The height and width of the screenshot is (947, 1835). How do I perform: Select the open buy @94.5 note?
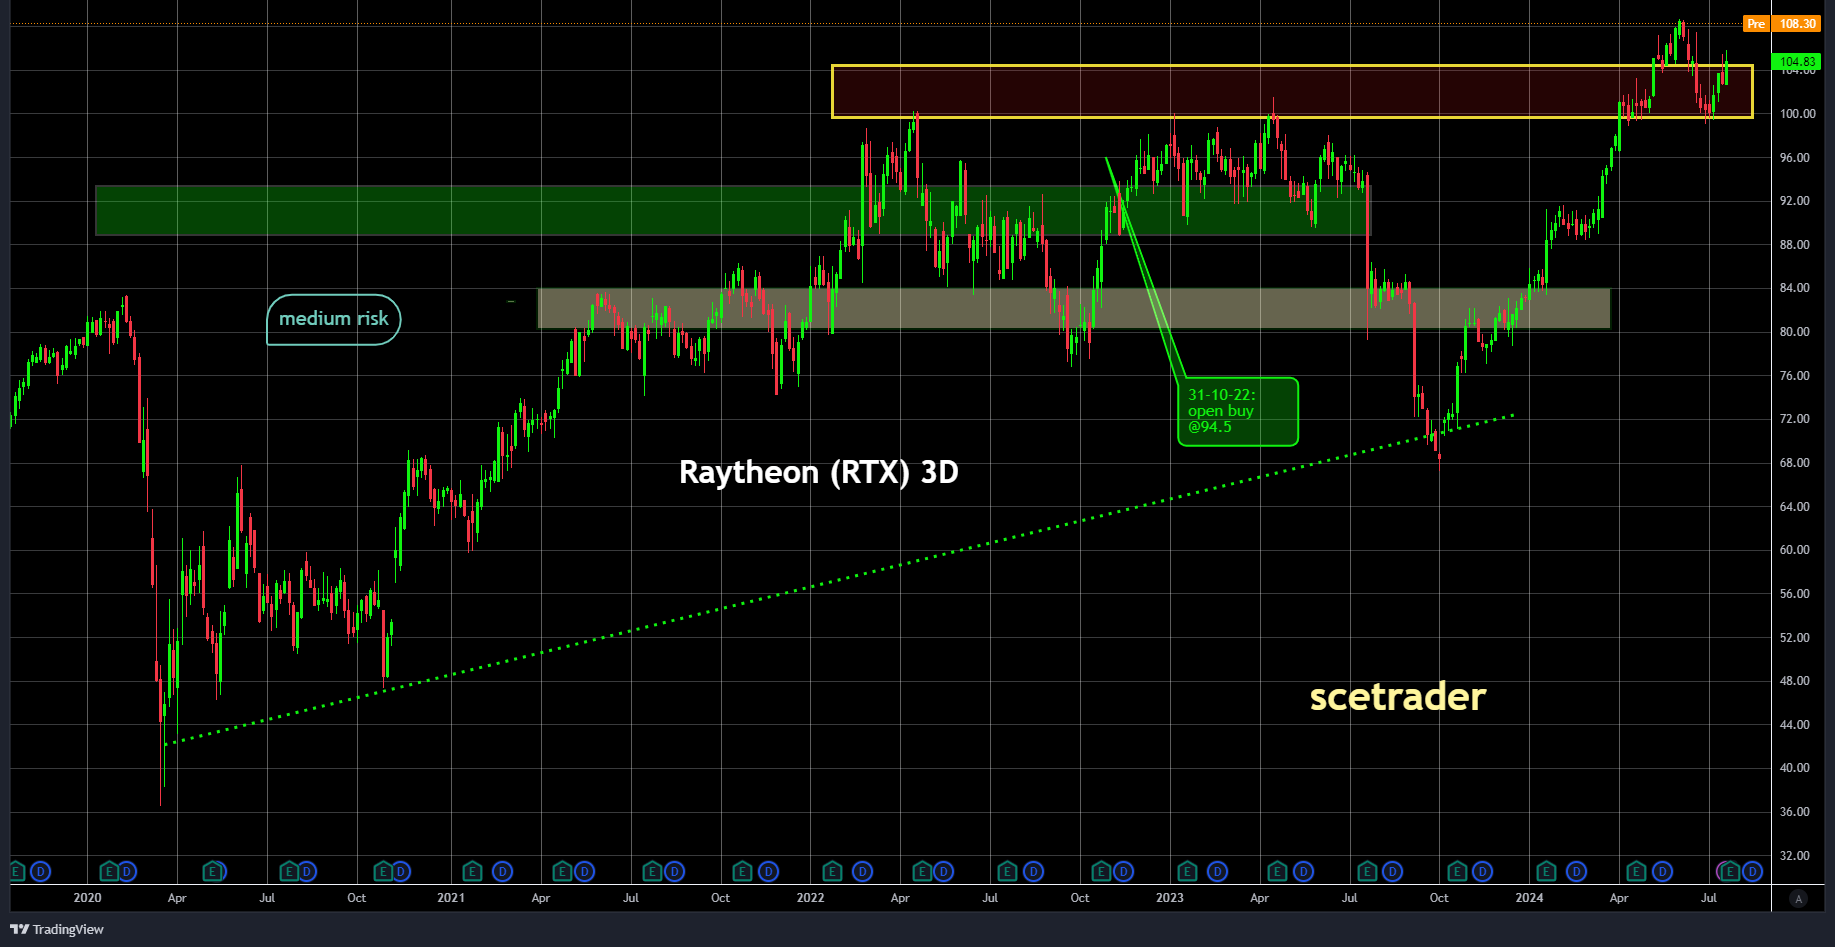(x=1238, y=411)
